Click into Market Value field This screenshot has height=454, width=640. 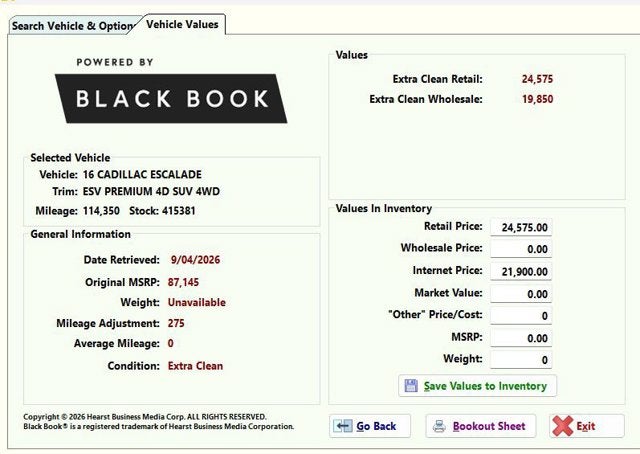tap(521, 294)
